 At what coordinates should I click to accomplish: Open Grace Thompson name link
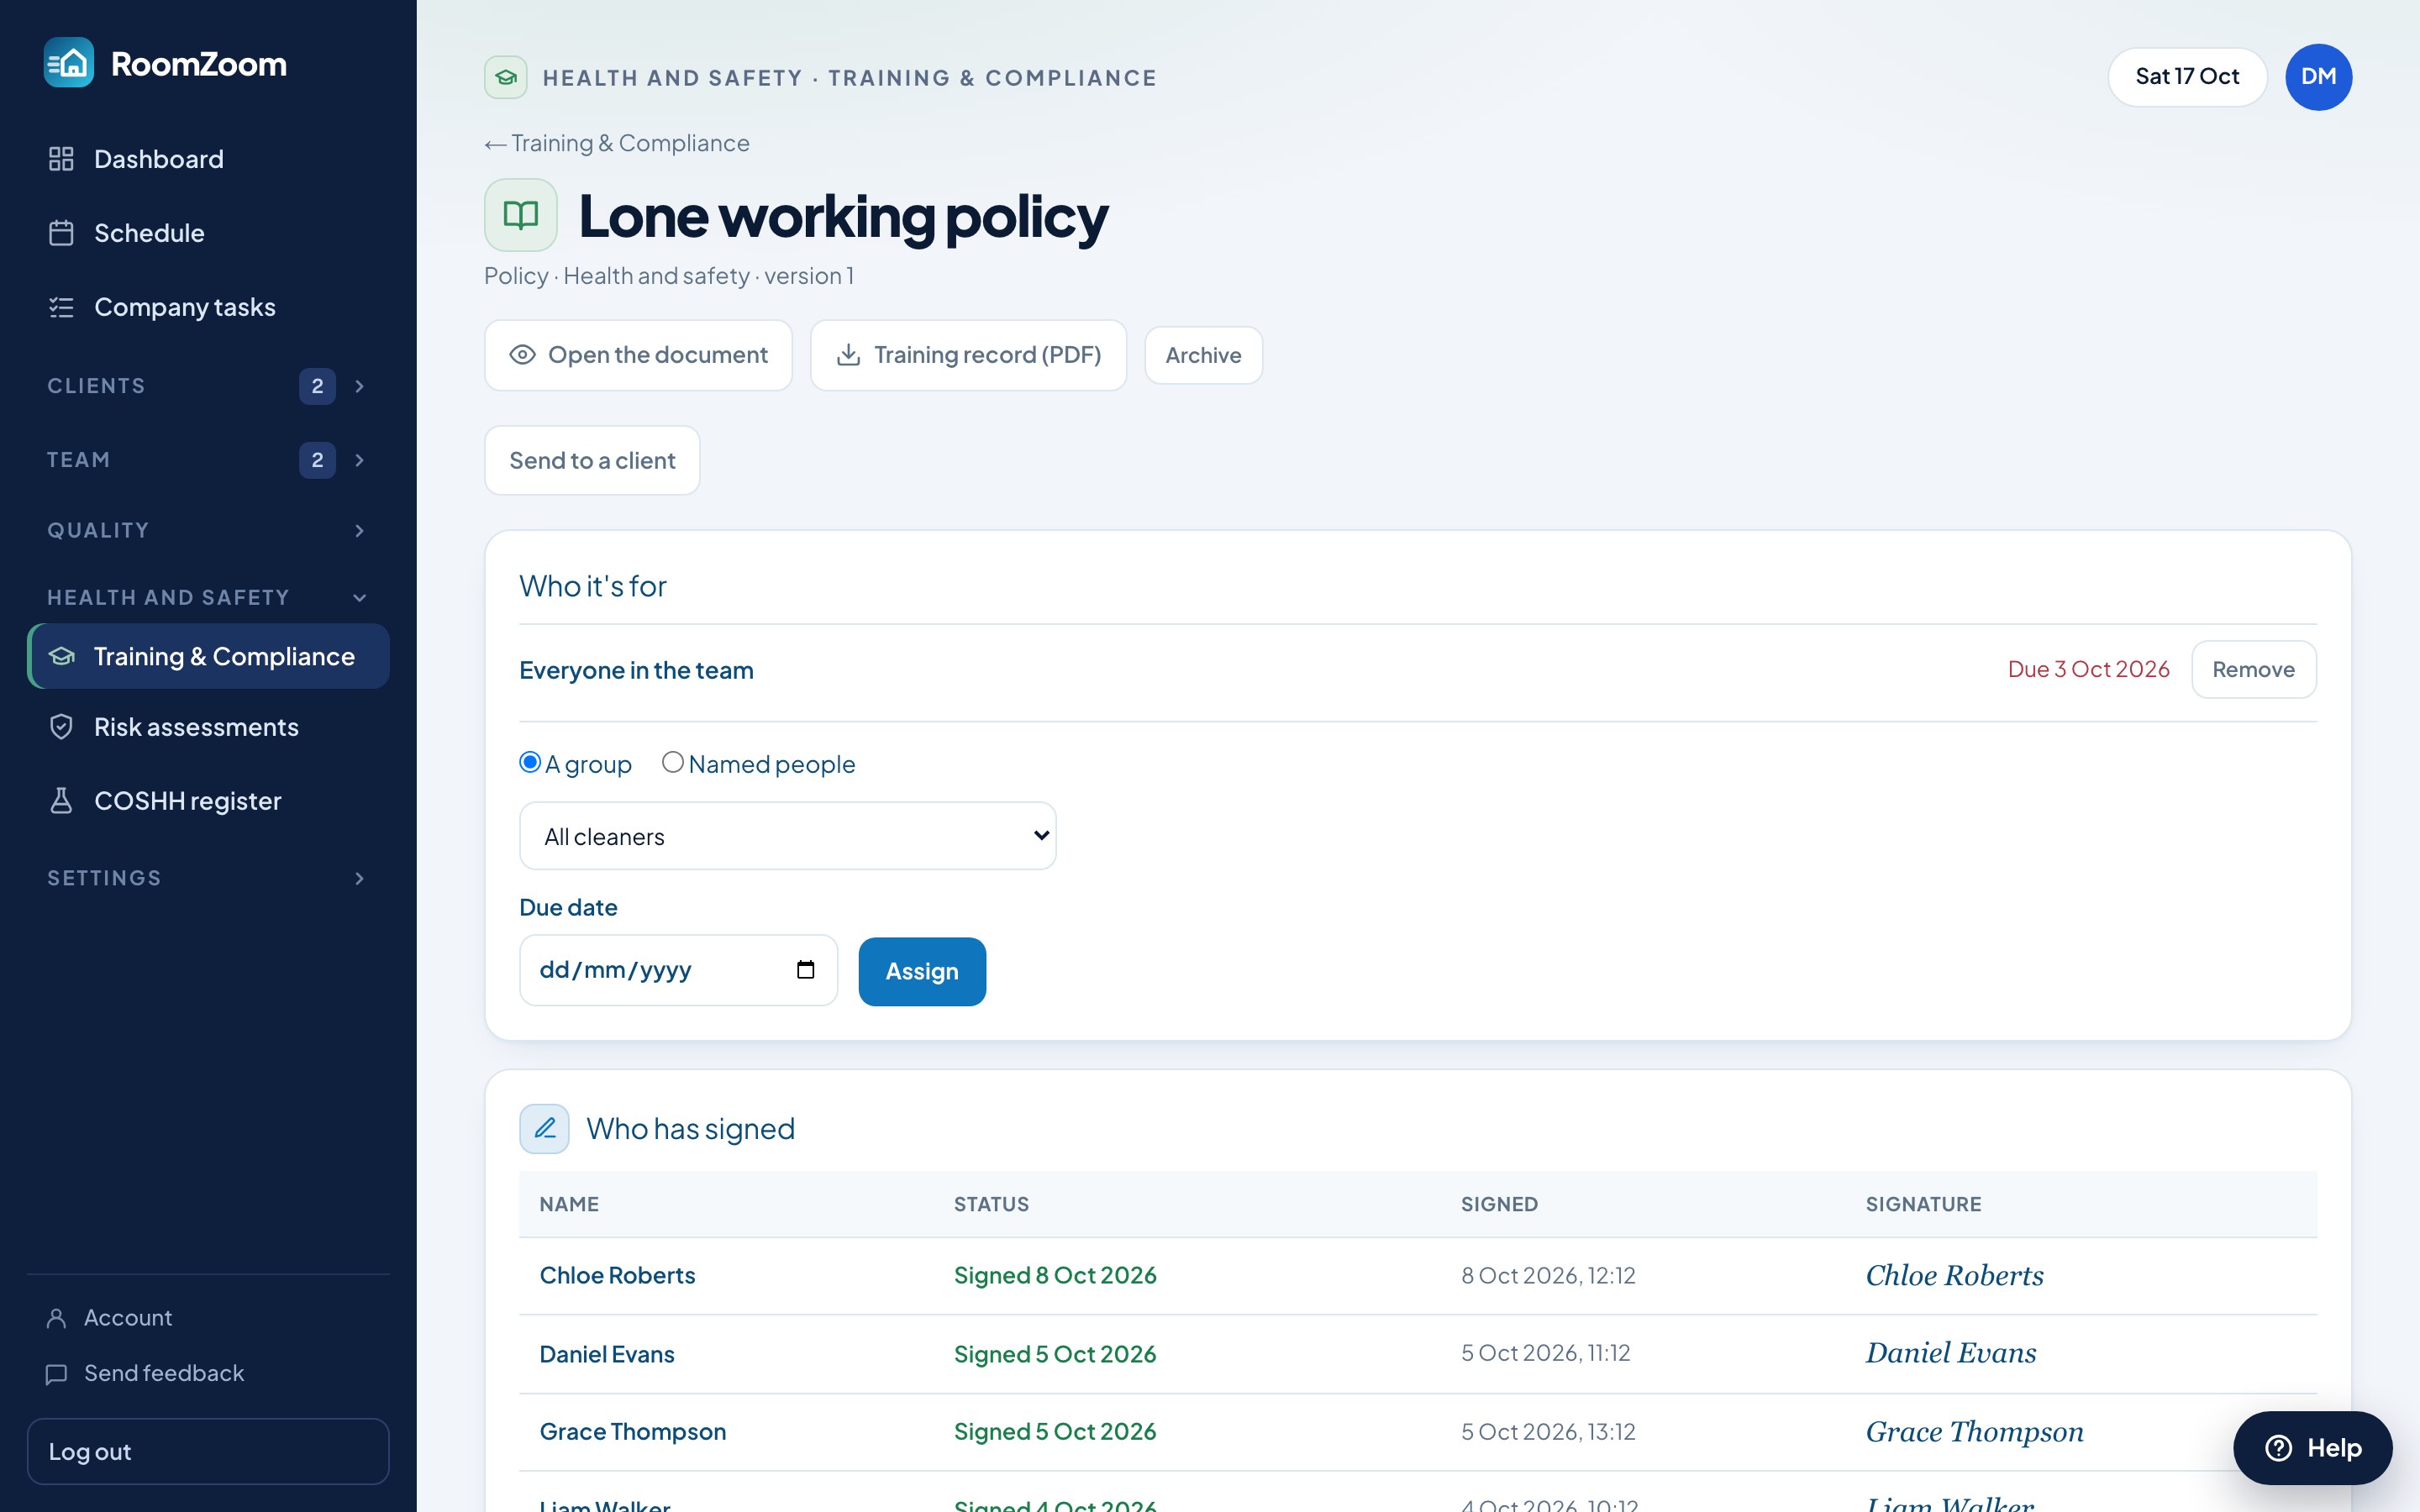(633, 1431)
